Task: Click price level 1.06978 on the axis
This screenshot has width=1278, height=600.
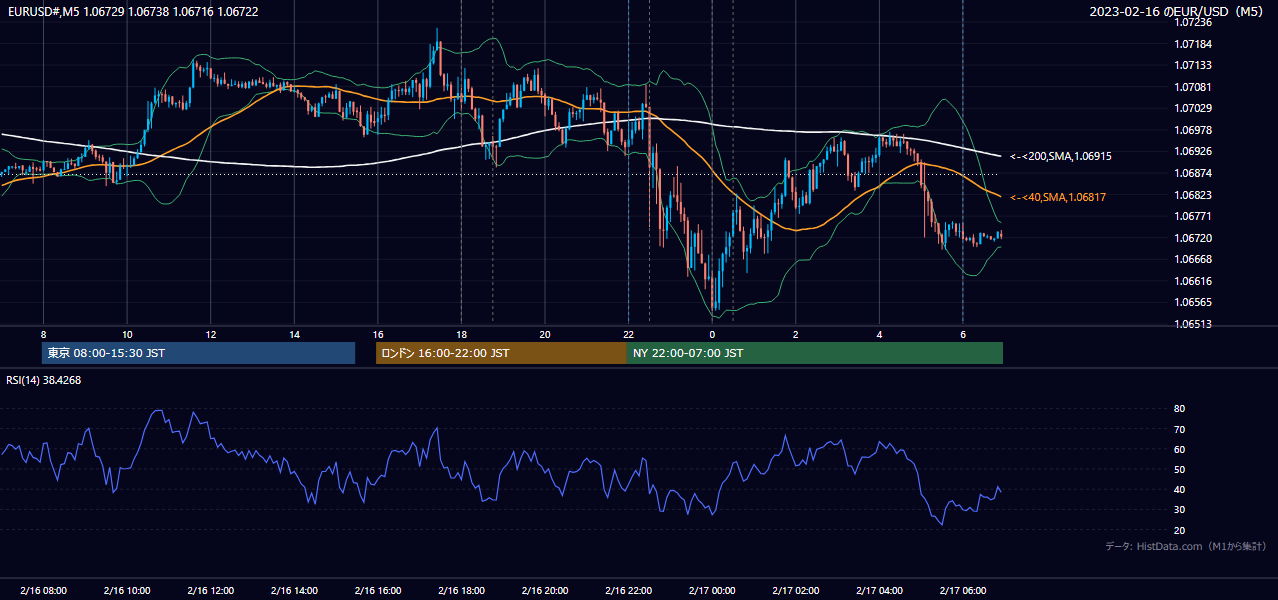Action: (1193, 130)
